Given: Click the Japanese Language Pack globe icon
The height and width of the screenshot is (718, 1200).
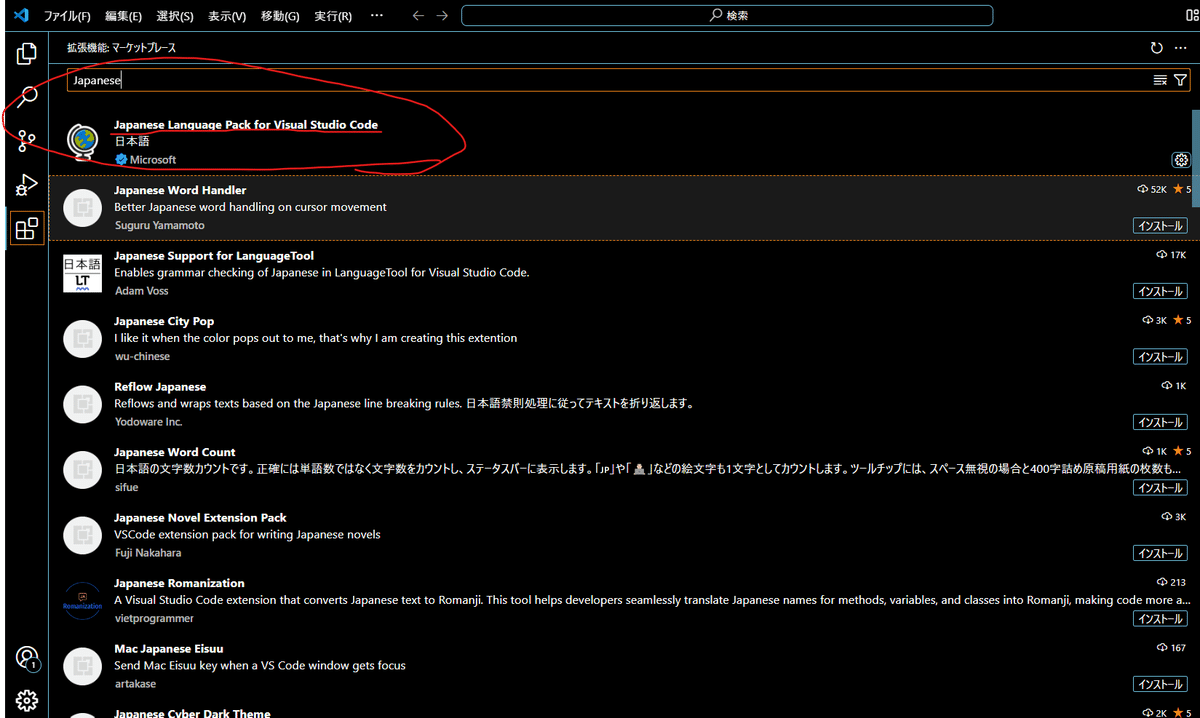Looking at the screenshot, I should (82, 142).
